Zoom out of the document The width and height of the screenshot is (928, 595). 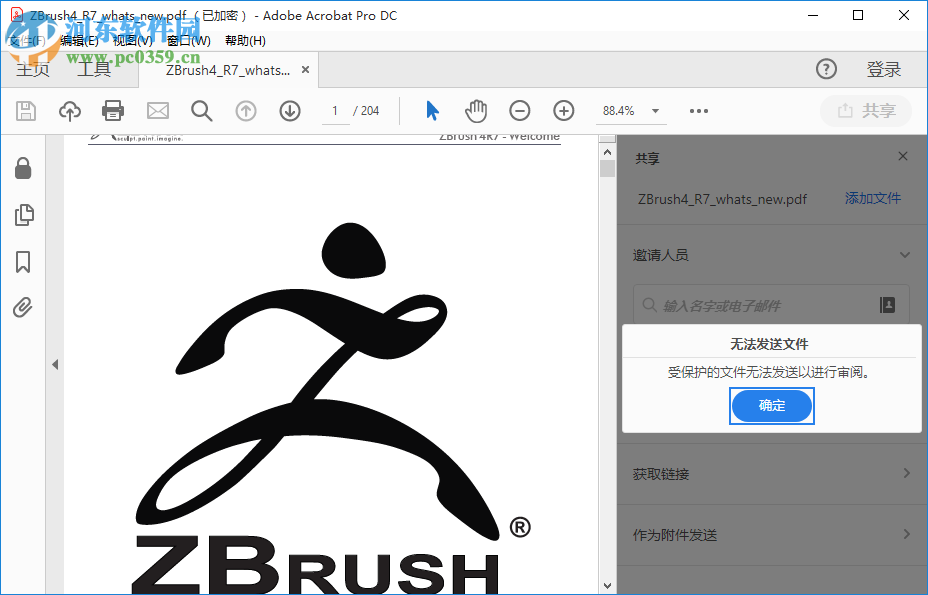(519, 110)
